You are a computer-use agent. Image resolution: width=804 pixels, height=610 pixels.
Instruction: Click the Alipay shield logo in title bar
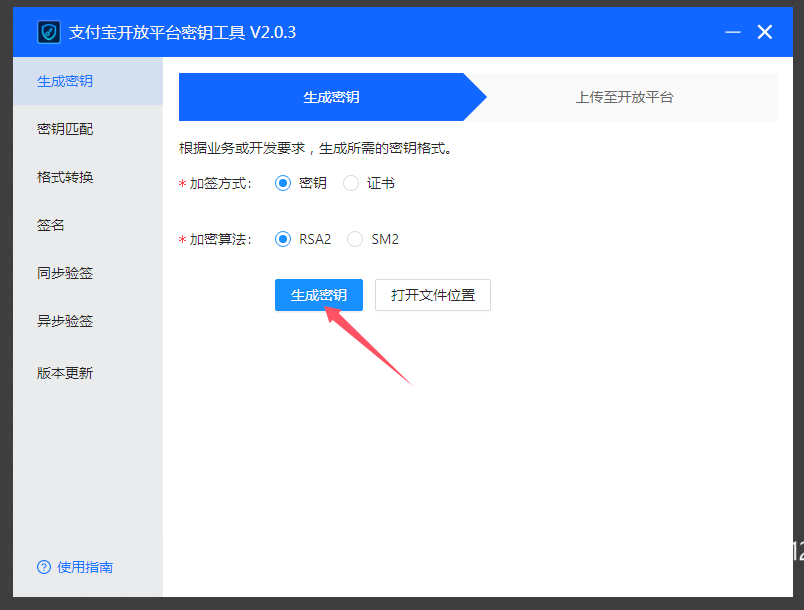pos(49,32)
